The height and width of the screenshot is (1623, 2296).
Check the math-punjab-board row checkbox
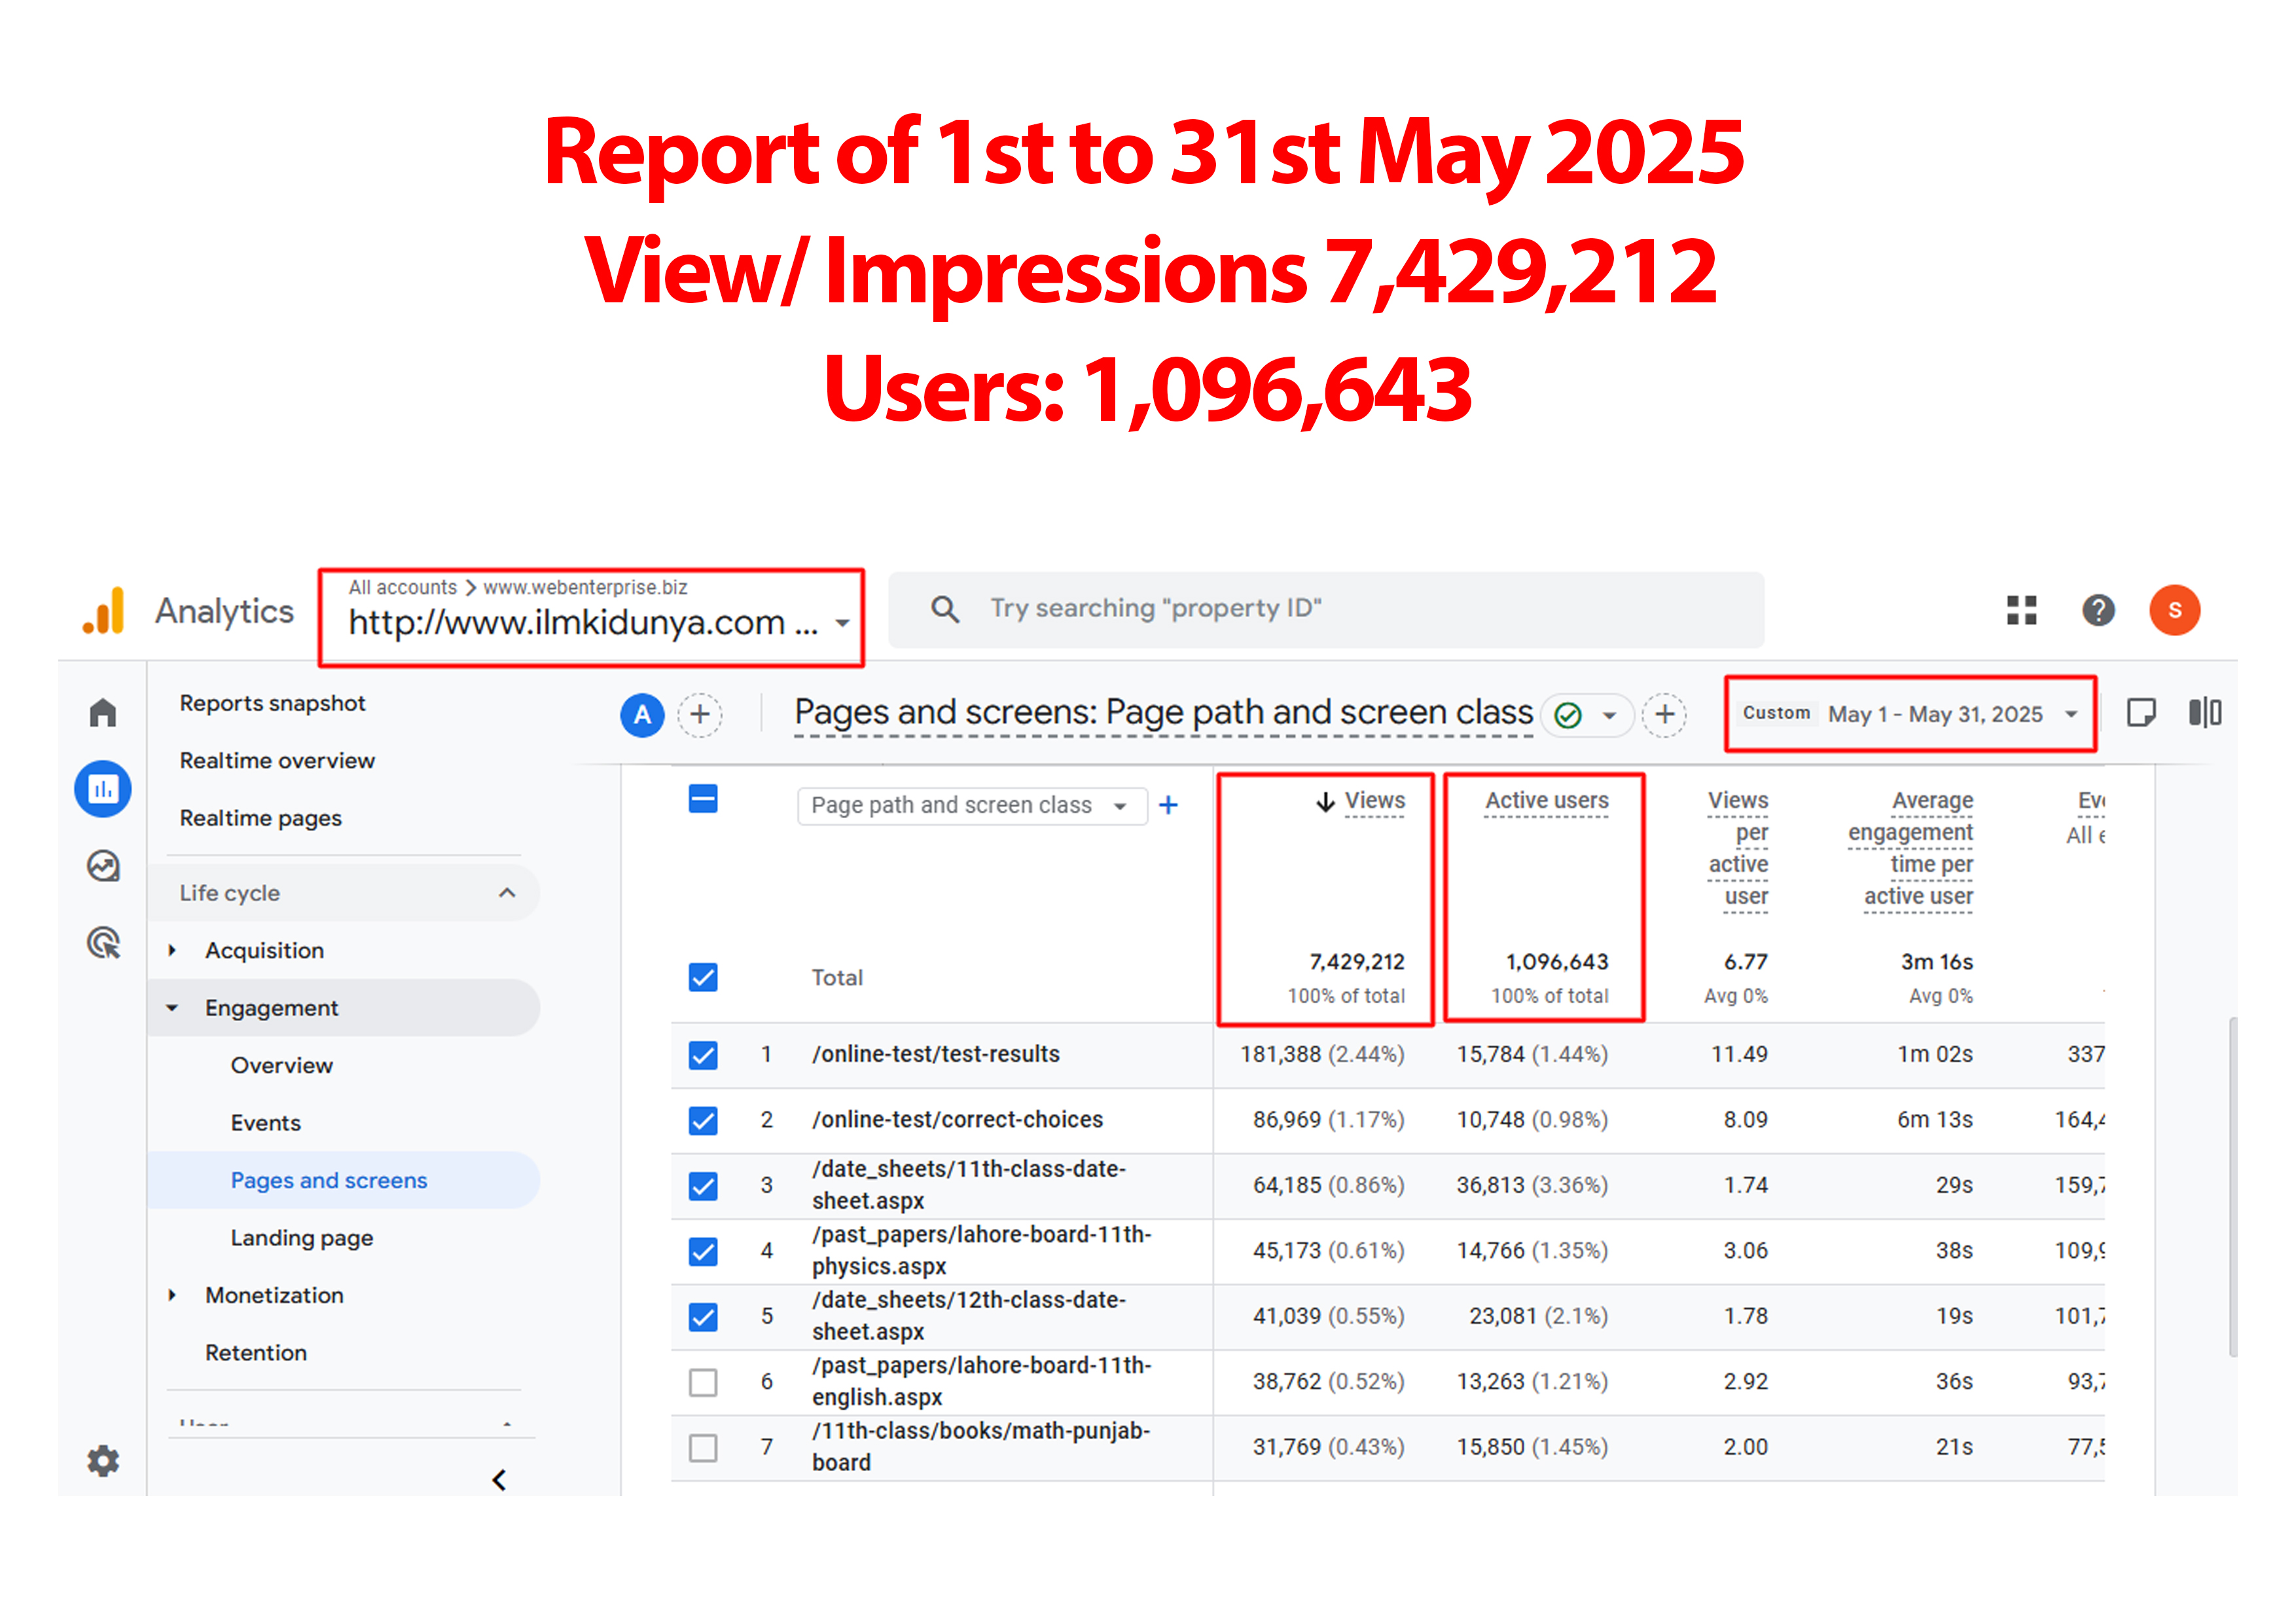coord(703,1447)
